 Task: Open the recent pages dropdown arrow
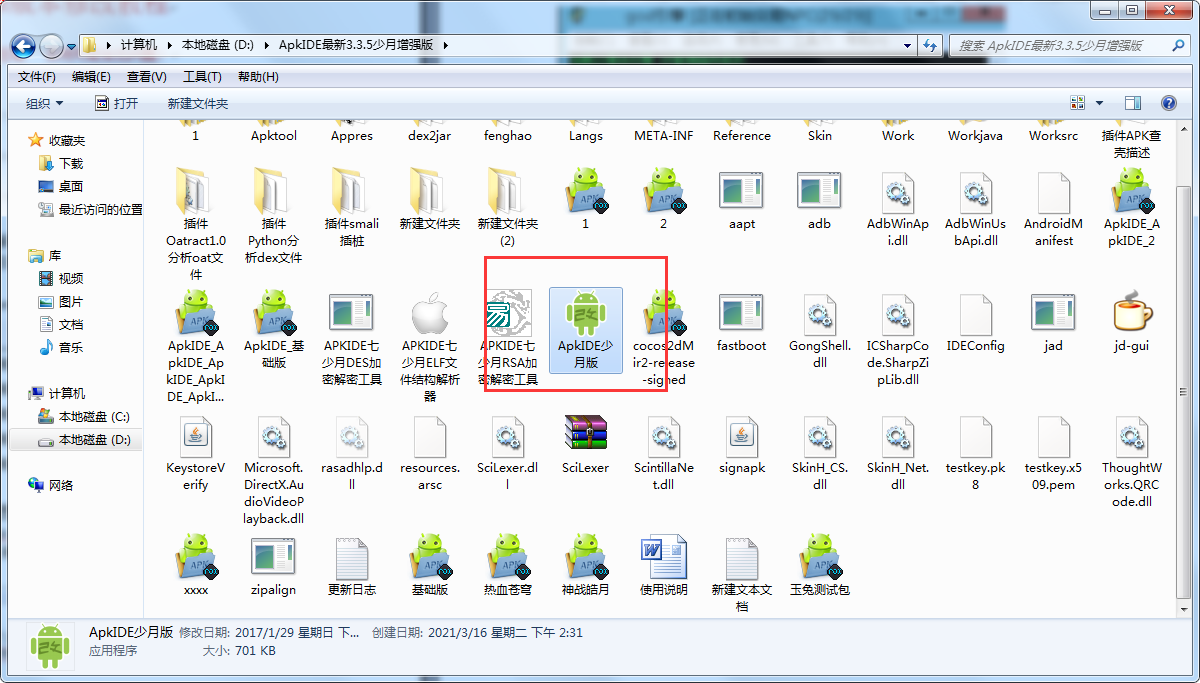[73, 46]
